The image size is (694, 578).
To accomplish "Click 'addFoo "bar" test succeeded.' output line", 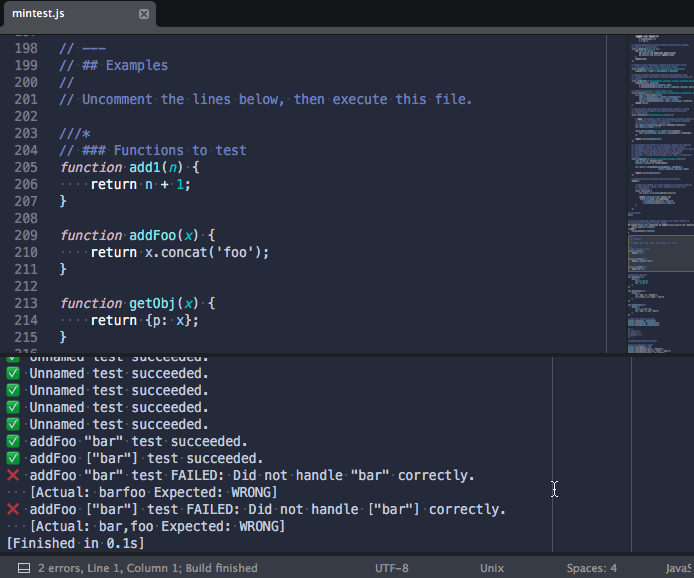I will coord(138,441).
